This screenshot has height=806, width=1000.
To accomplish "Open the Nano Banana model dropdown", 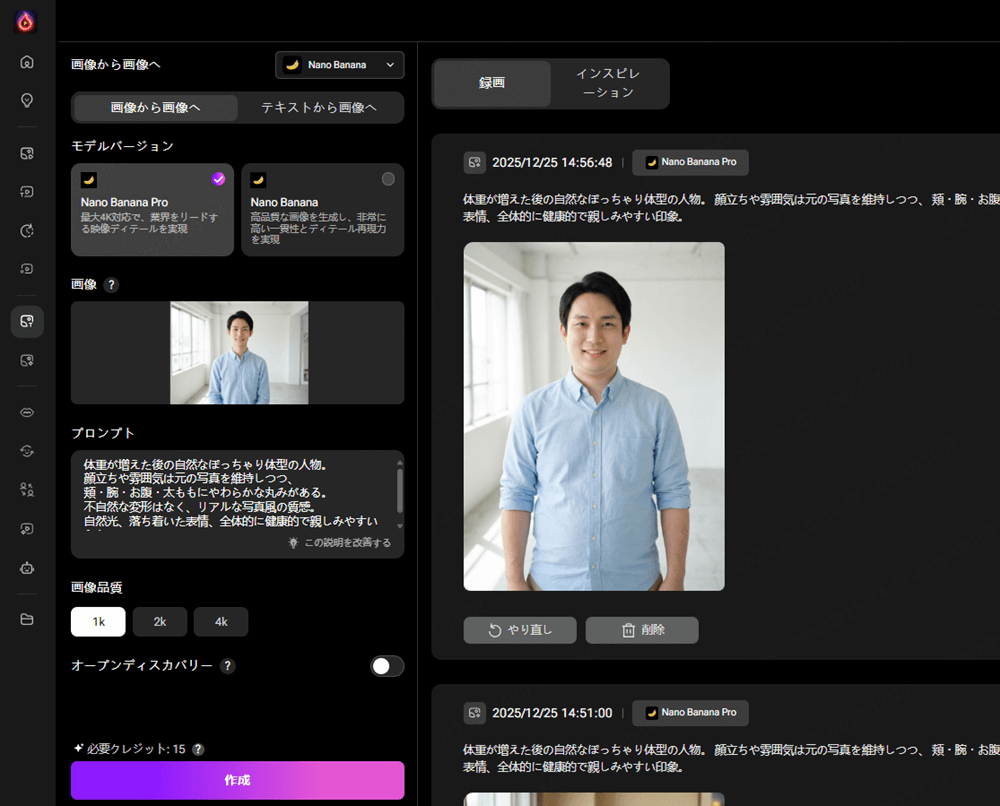I will point(339,64).
